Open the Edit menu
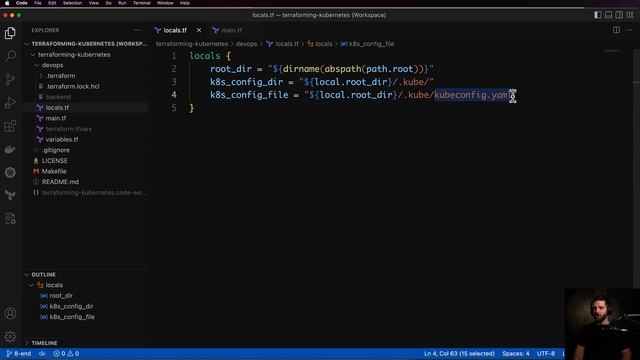The image size is (640, 360). coord(52,3)
